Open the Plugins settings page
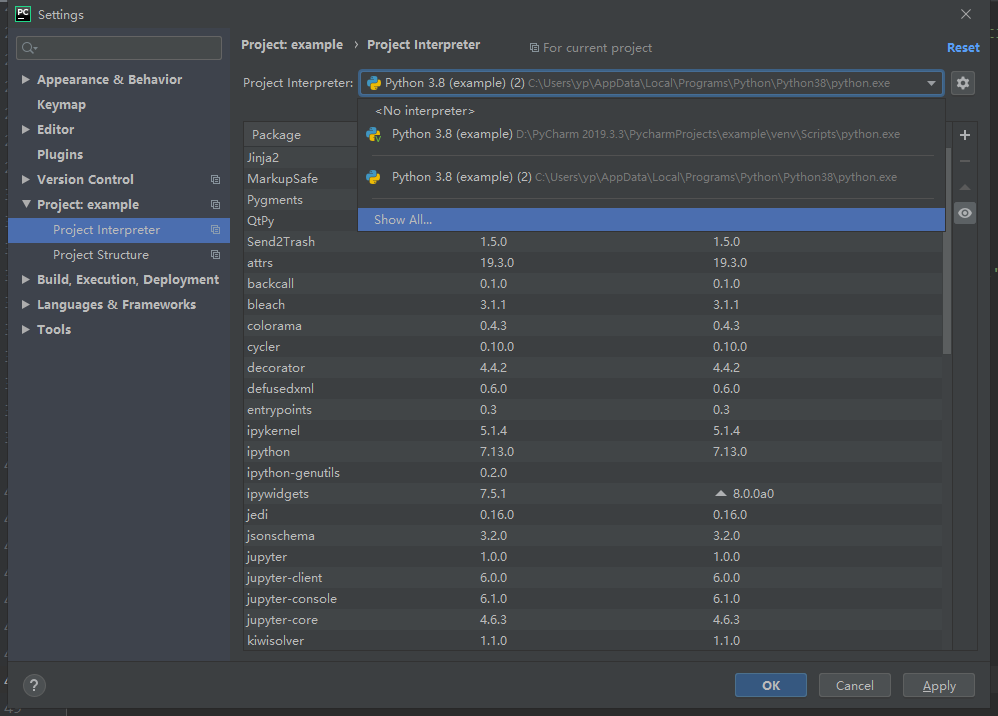This screenshot has width=998, height=716. pyautogui.click(x=60, y=155)
